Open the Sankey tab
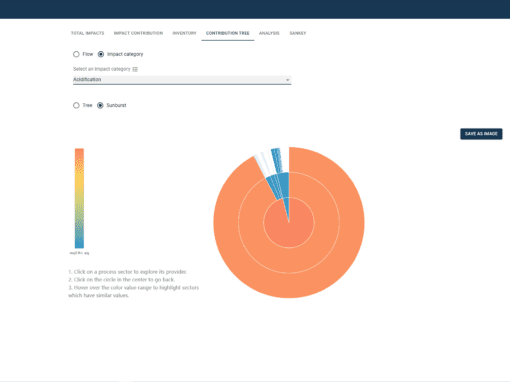Screen dimensions: 510x382 298,33
